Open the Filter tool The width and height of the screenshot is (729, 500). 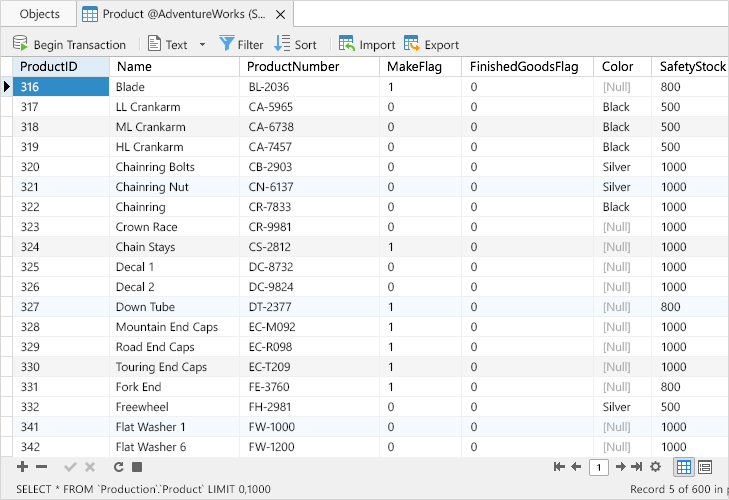pos(241,44)
